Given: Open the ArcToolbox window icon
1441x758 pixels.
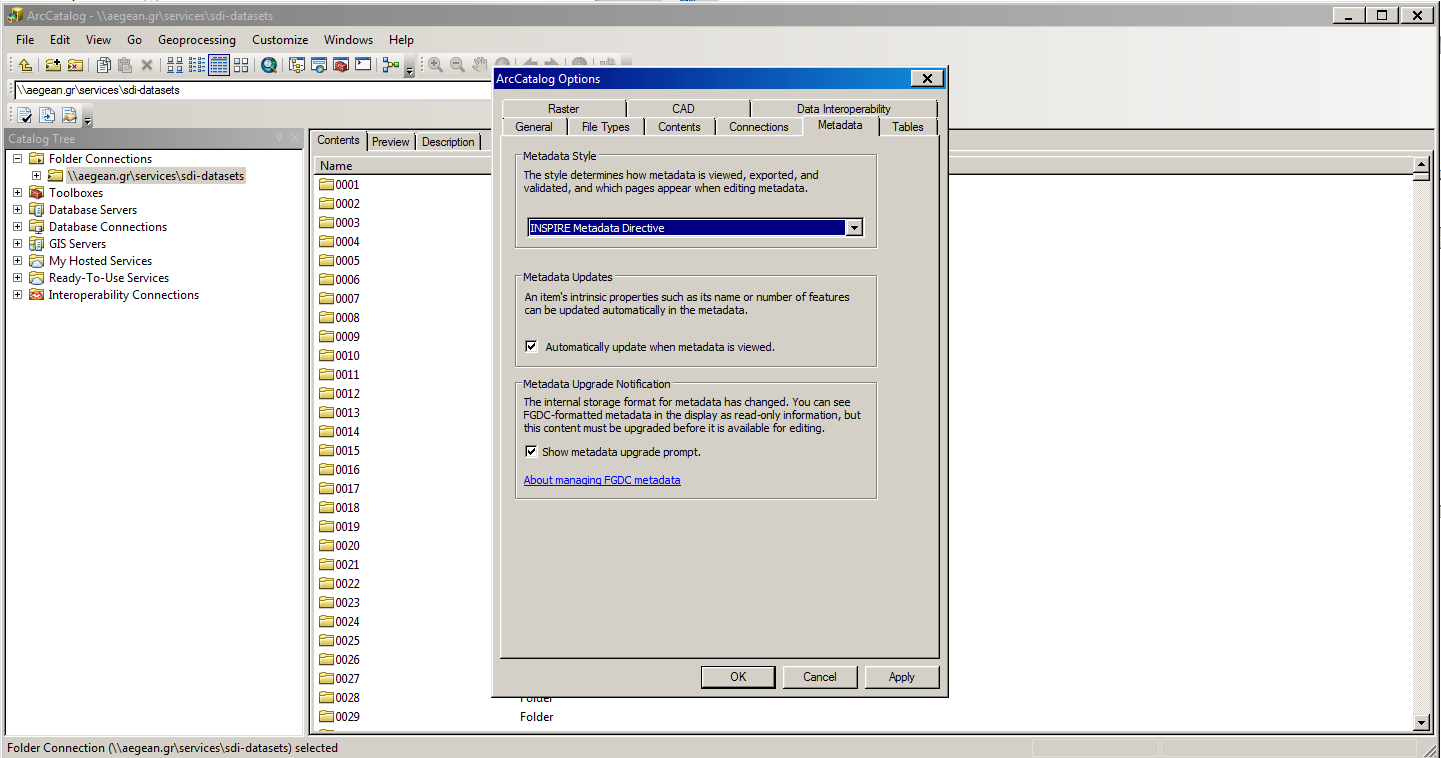Looking at the screenshot, I should (x=341, y=65).
